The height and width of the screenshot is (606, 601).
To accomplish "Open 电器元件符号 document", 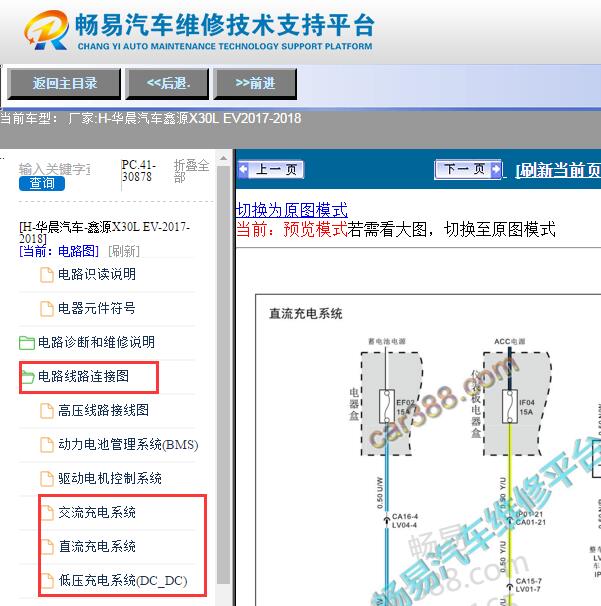I will click(97, 308).
